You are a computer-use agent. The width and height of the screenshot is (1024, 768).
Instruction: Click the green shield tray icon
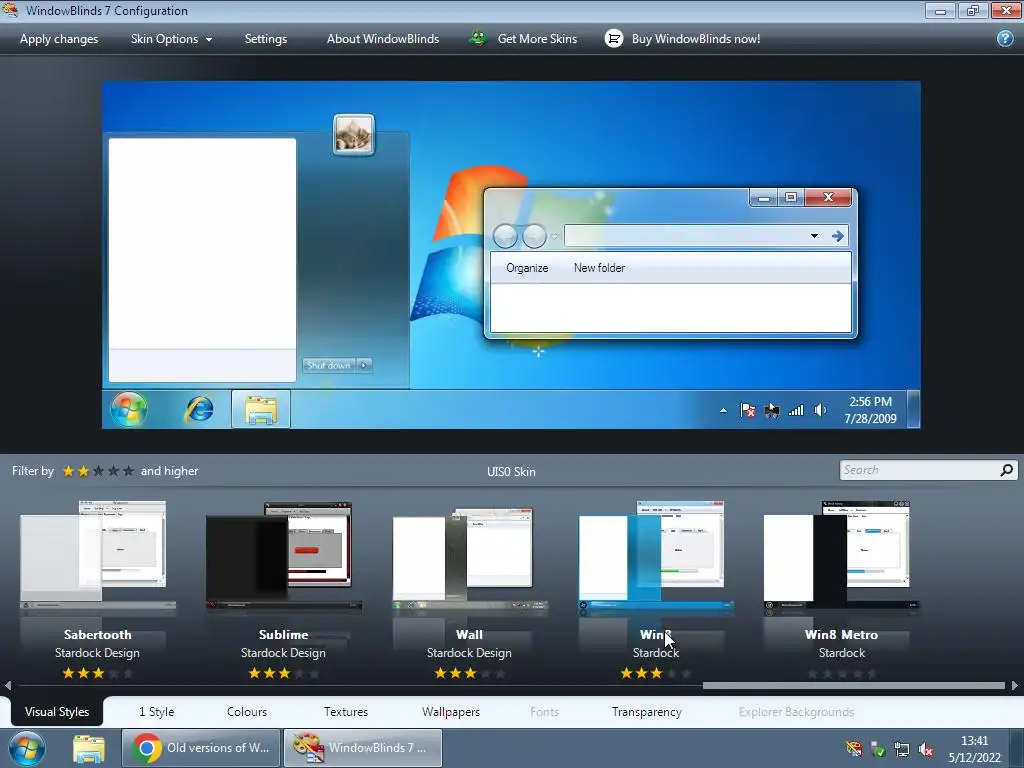(878, 750)
